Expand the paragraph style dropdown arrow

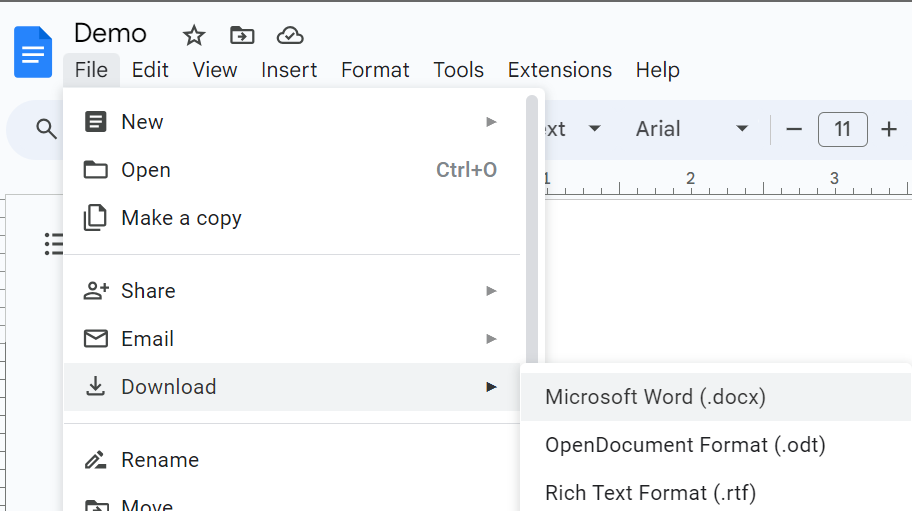point(595,129)
